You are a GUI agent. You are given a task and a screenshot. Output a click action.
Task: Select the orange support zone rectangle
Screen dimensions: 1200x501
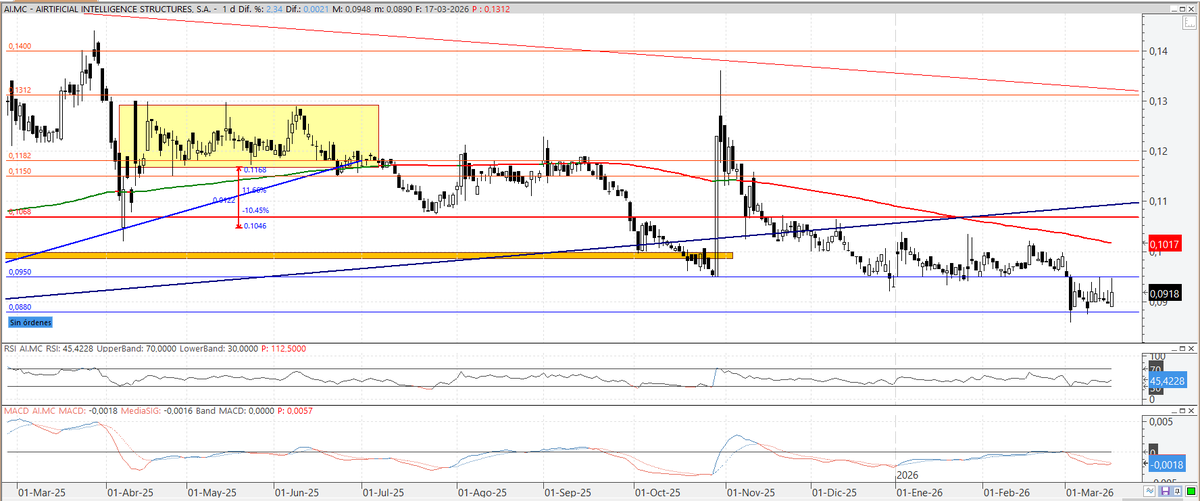pos(369,256)
